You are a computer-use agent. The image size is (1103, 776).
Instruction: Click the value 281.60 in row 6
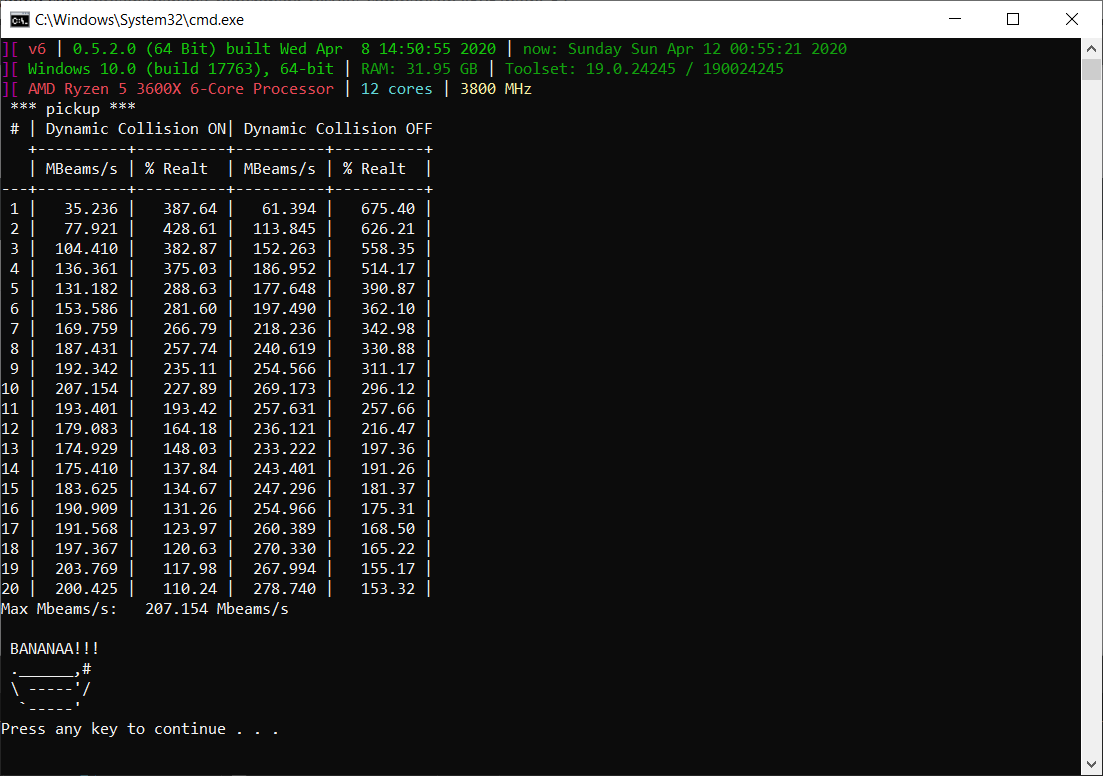(190, 309)
